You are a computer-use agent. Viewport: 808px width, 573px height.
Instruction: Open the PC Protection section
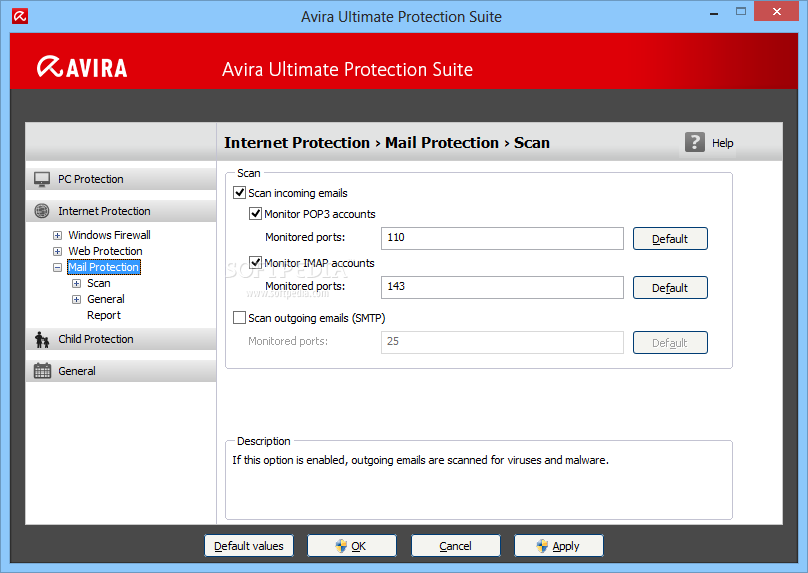[x=121, y=179]
